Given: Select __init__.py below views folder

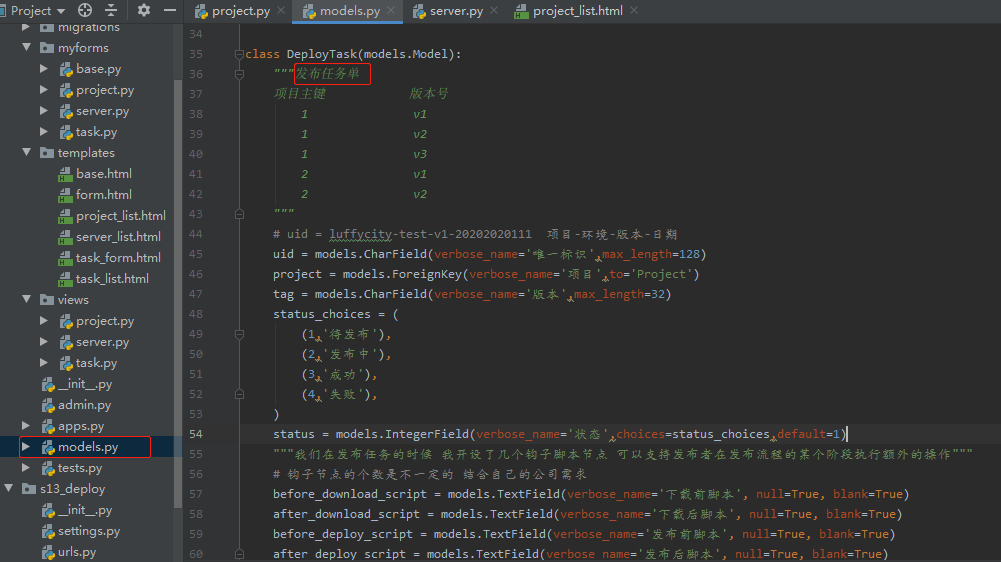Looking at the screenshot, I should click(x=85, y=384).
